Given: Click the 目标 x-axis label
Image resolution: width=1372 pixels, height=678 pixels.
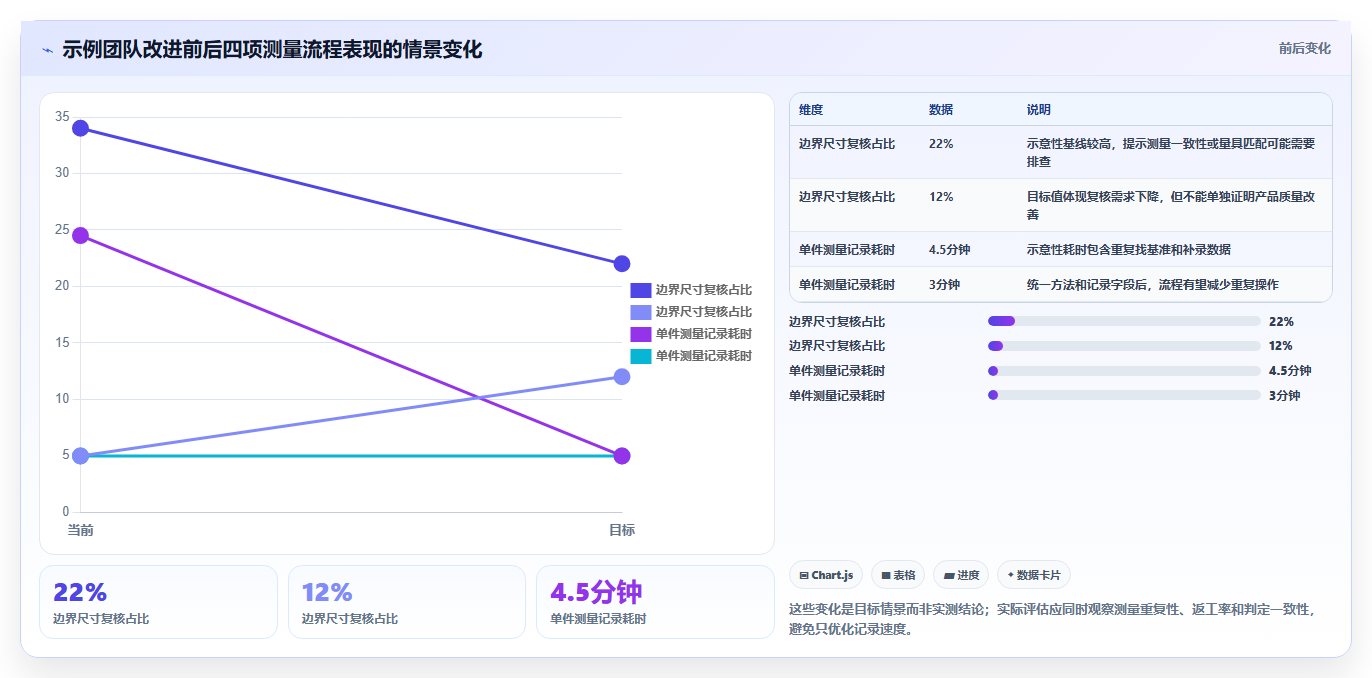Looking at the screenshot, I should tap(621, 530).
